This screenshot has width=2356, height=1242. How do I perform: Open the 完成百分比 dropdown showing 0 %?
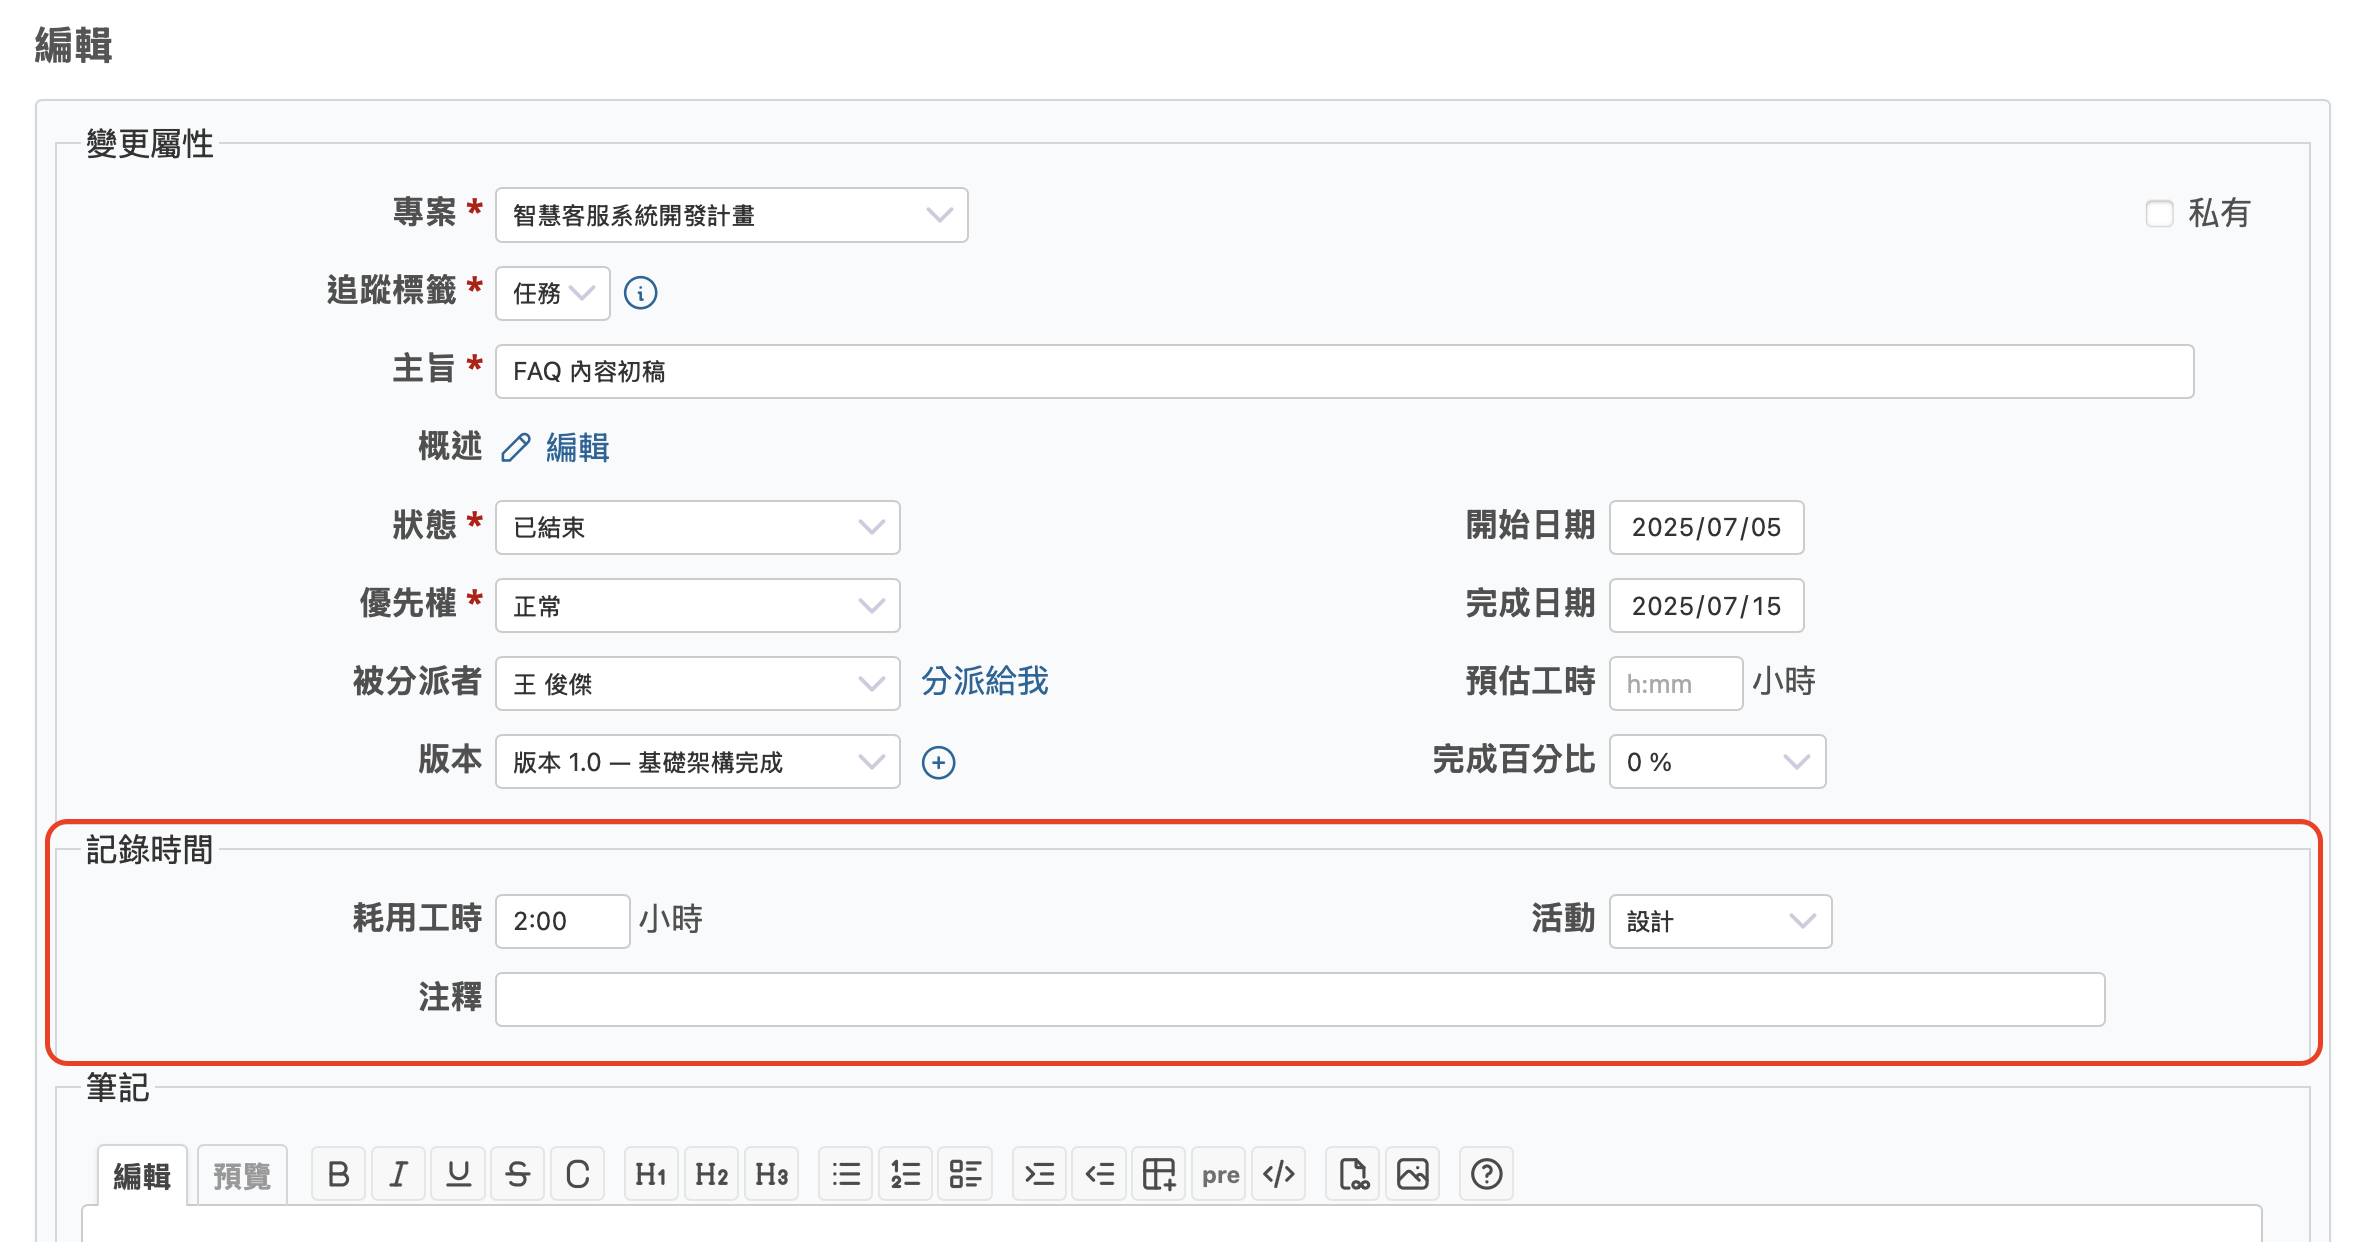click(1717, 762)
